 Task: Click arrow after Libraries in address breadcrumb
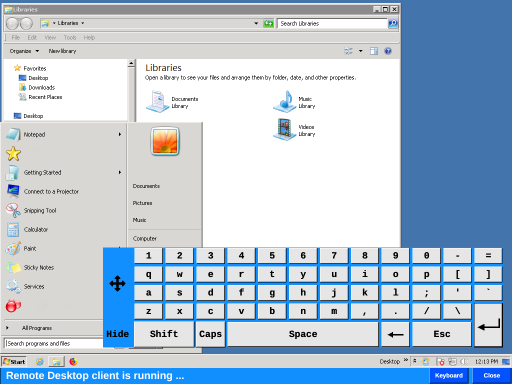(82, 23)
